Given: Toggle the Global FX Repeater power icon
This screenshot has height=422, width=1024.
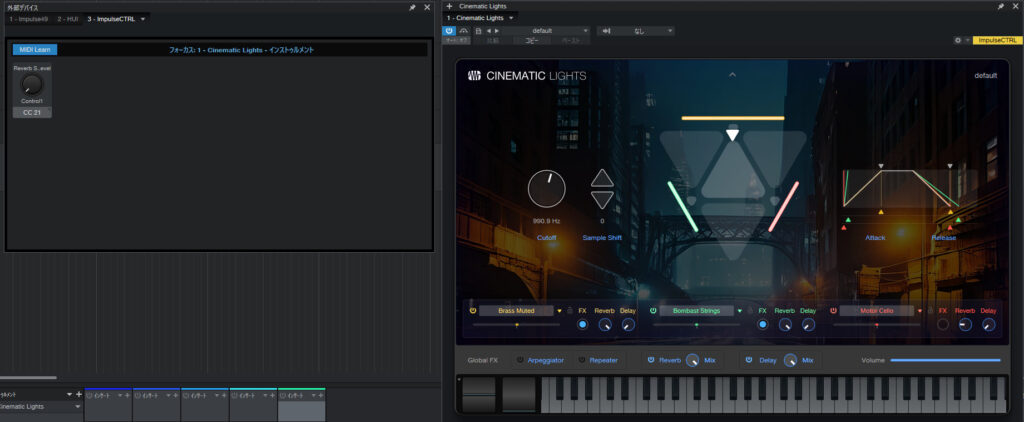Looking at the screenshot, I should 580,360.
